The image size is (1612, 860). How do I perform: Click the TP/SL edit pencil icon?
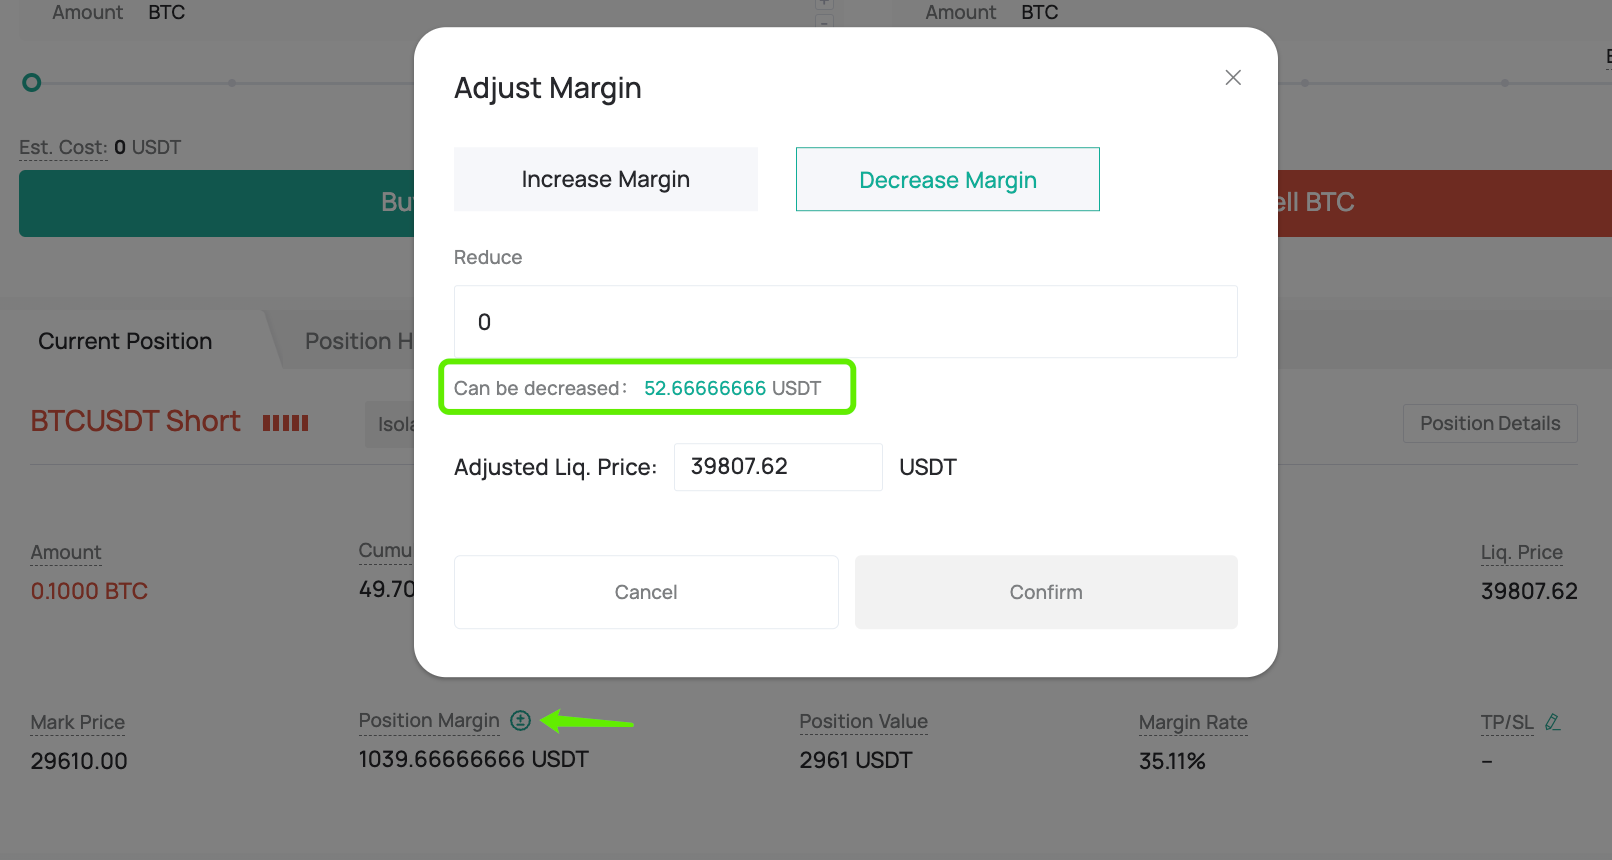(x=1552, y=721)
